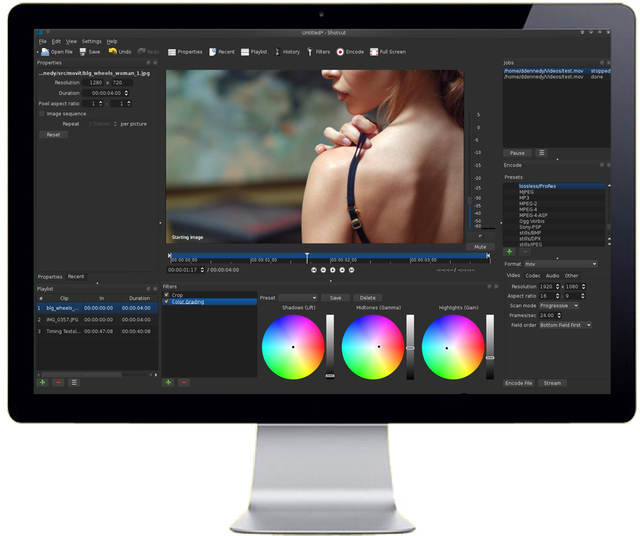Click the Highlights vertical slider handle
640x536 pixels.
(490, 358)
